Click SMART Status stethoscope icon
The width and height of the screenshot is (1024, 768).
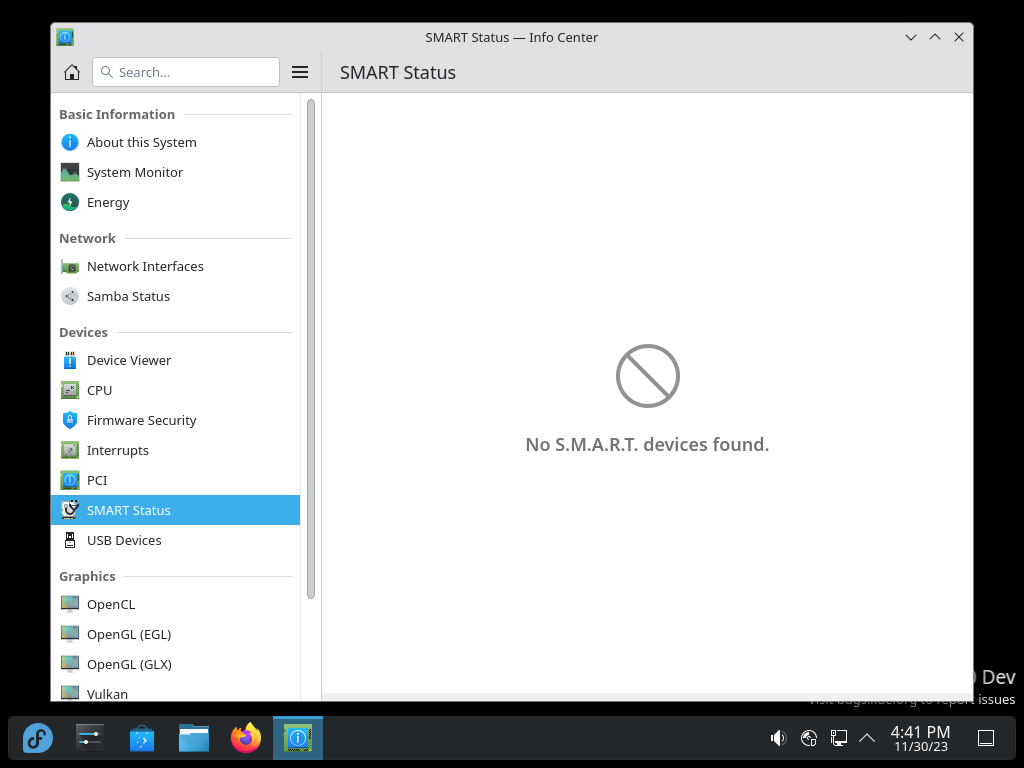click(x=70, y=510)
